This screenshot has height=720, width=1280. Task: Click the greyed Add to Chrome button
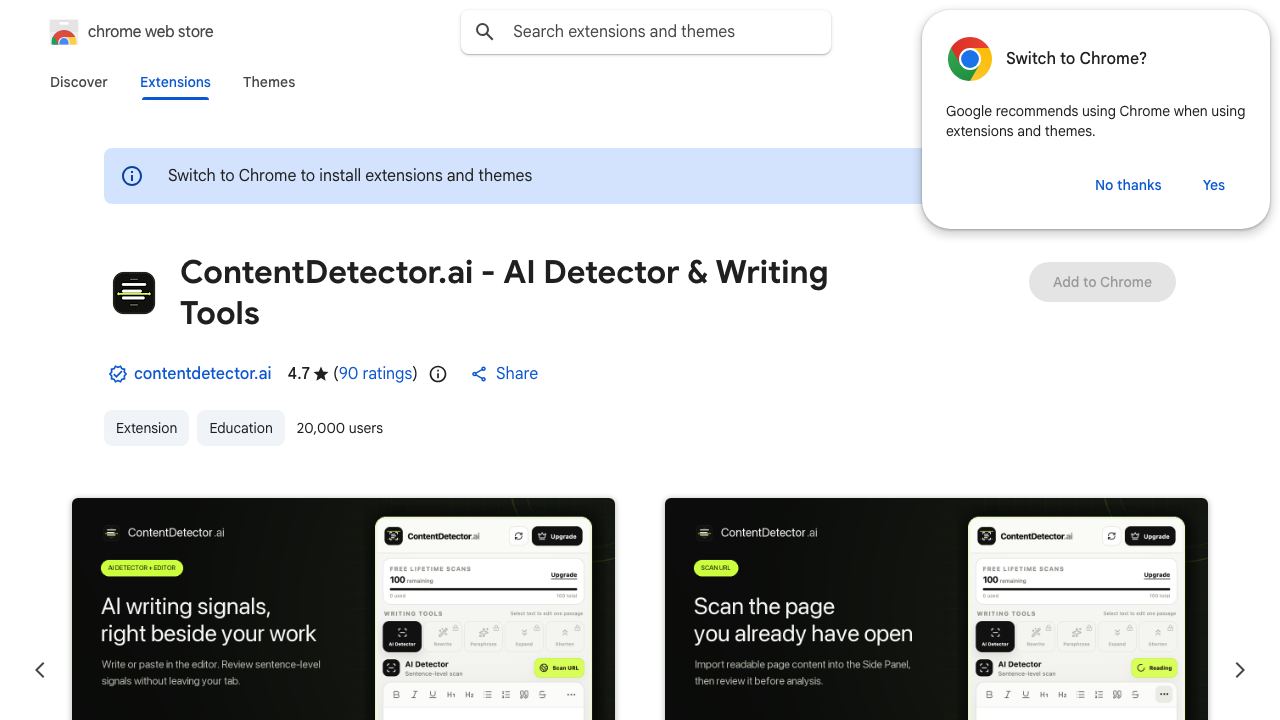(1102, 282)
